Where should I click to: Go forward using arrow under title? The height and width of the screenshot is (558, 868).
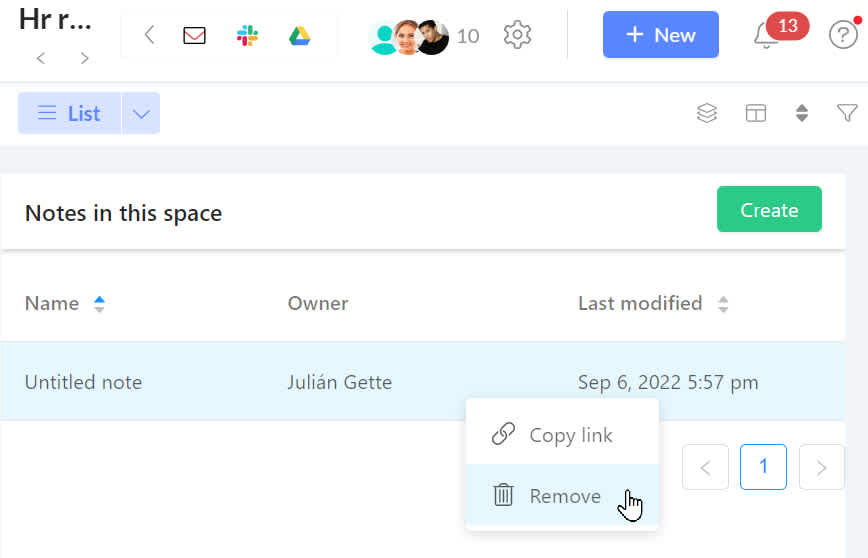(84, 58)
